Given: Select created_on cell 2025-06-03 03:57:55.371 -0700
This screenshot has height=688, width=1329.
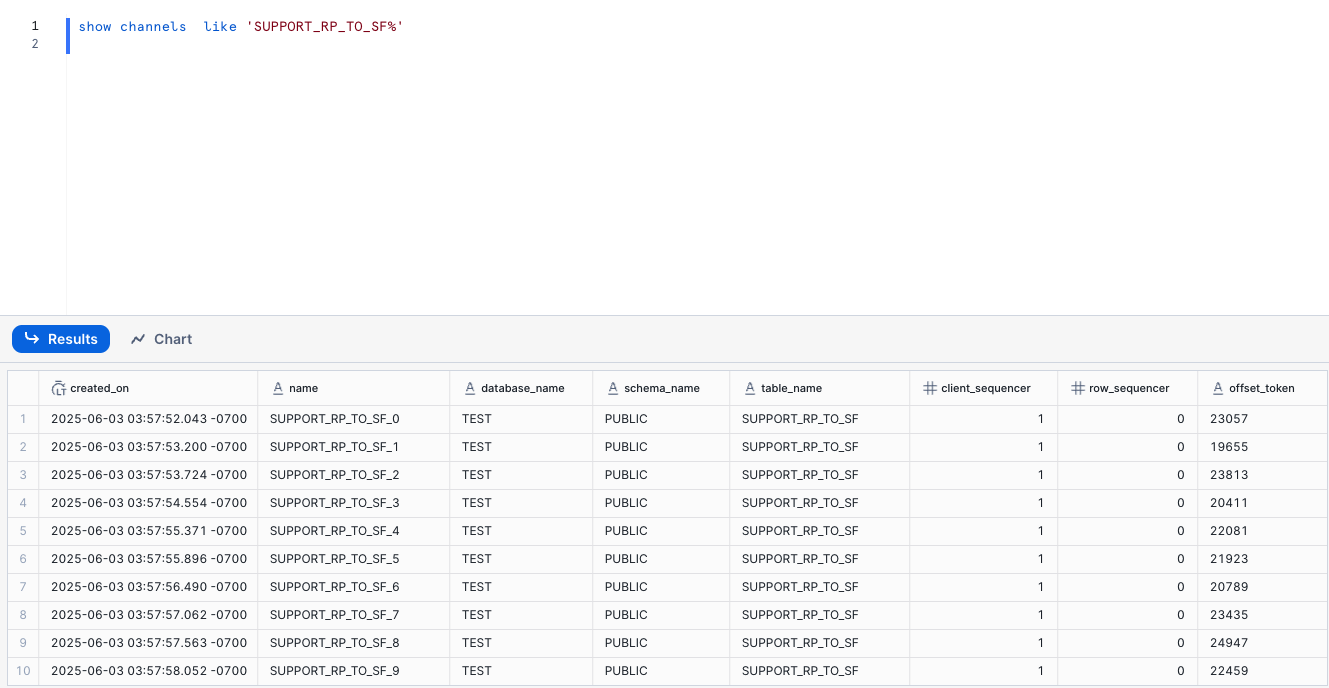Looking at the screenshot, I should [x=148, y=531].
